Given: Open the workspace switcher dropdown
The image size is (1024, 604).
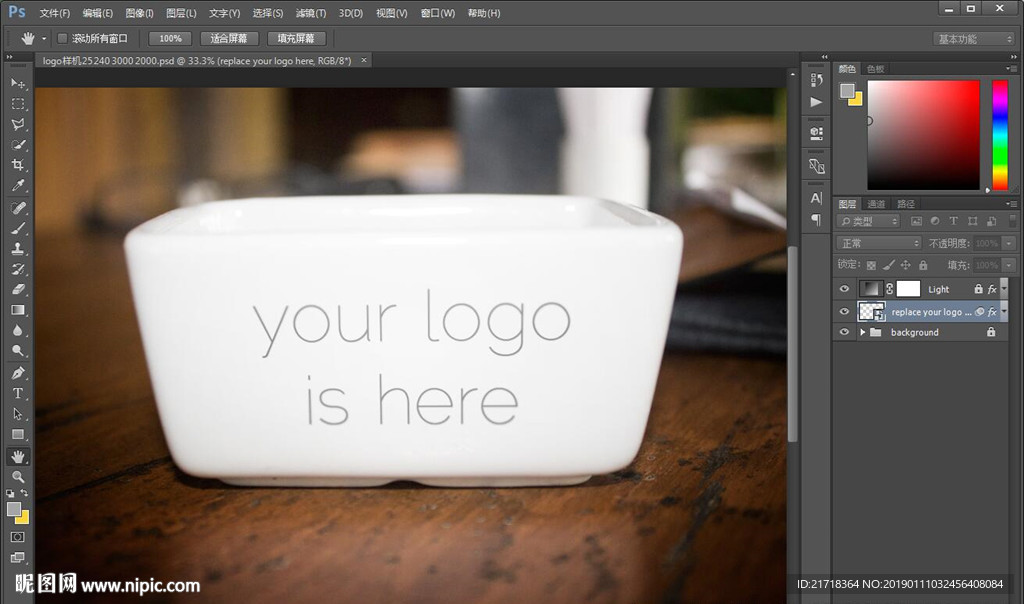Looking at the screenshot, I should (974, 39).
